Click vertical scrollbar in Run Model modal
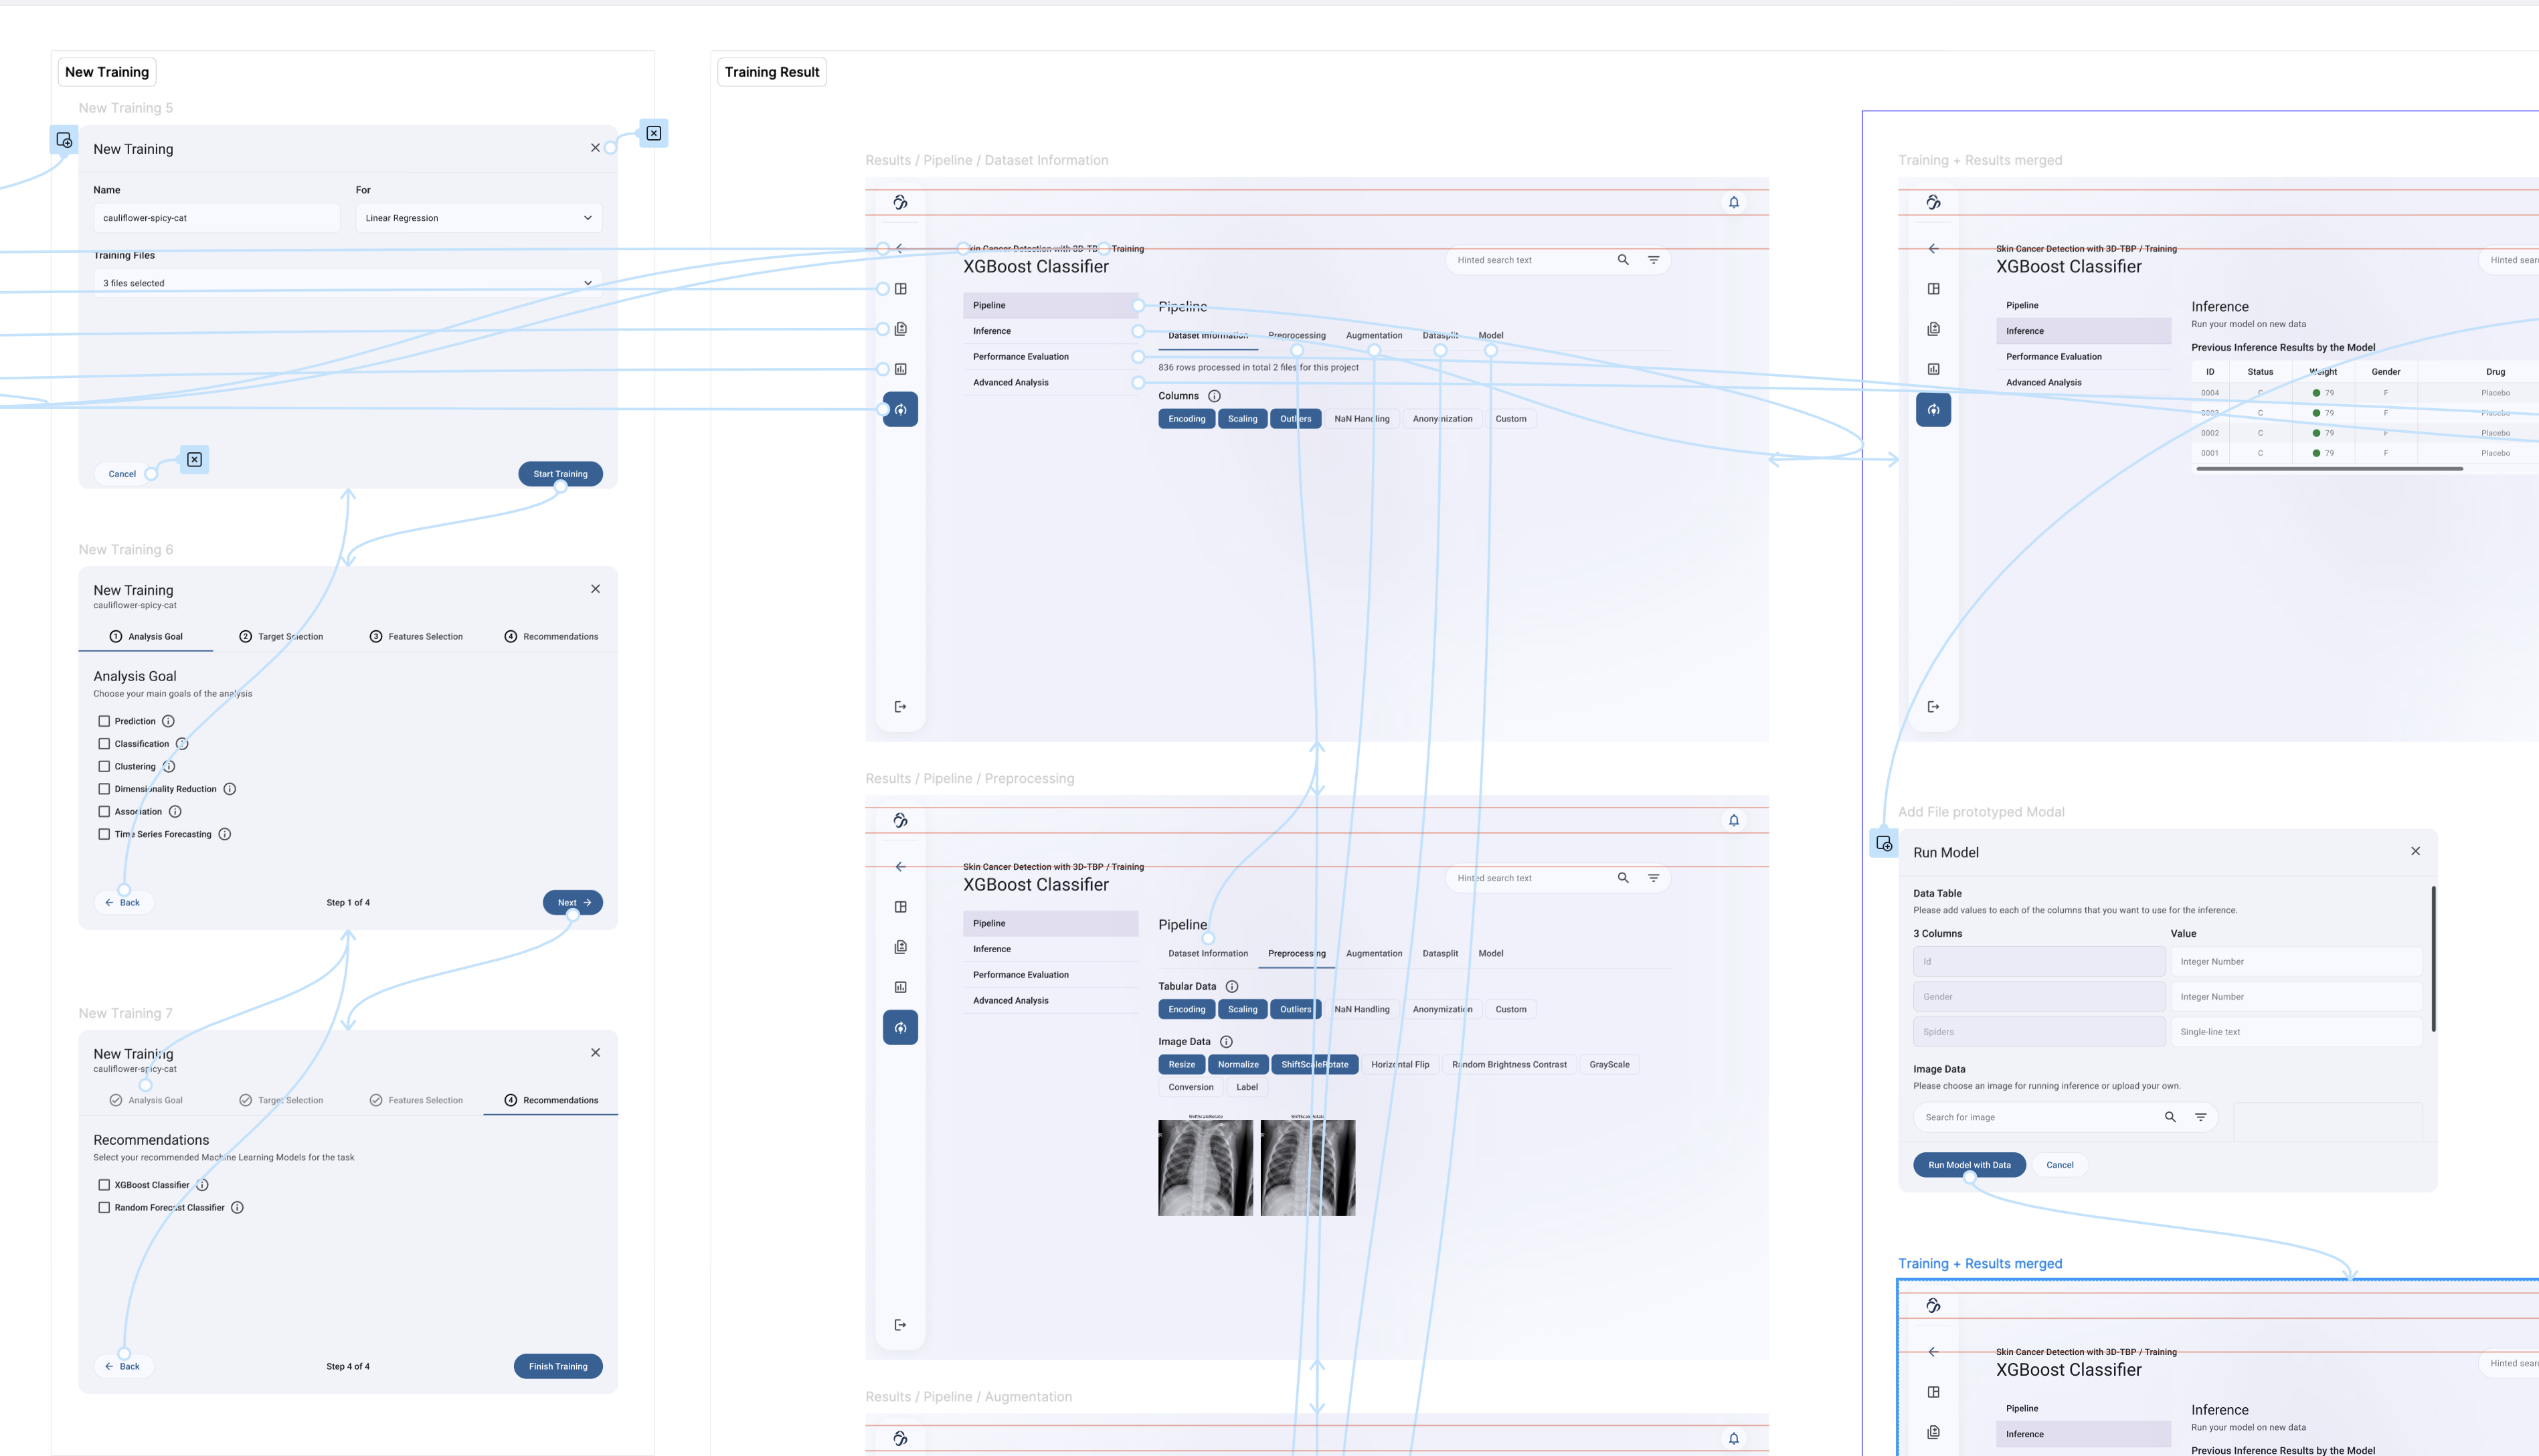 click(x=2433, y=958)
